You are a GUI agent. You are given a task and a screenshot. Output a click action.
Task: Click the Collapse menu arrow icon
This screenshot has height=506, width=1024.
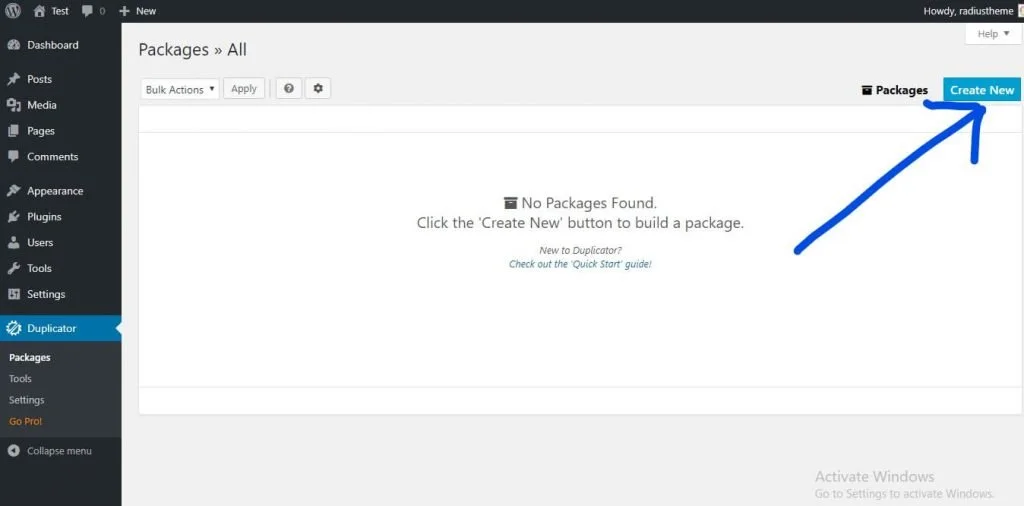(13, 451)
